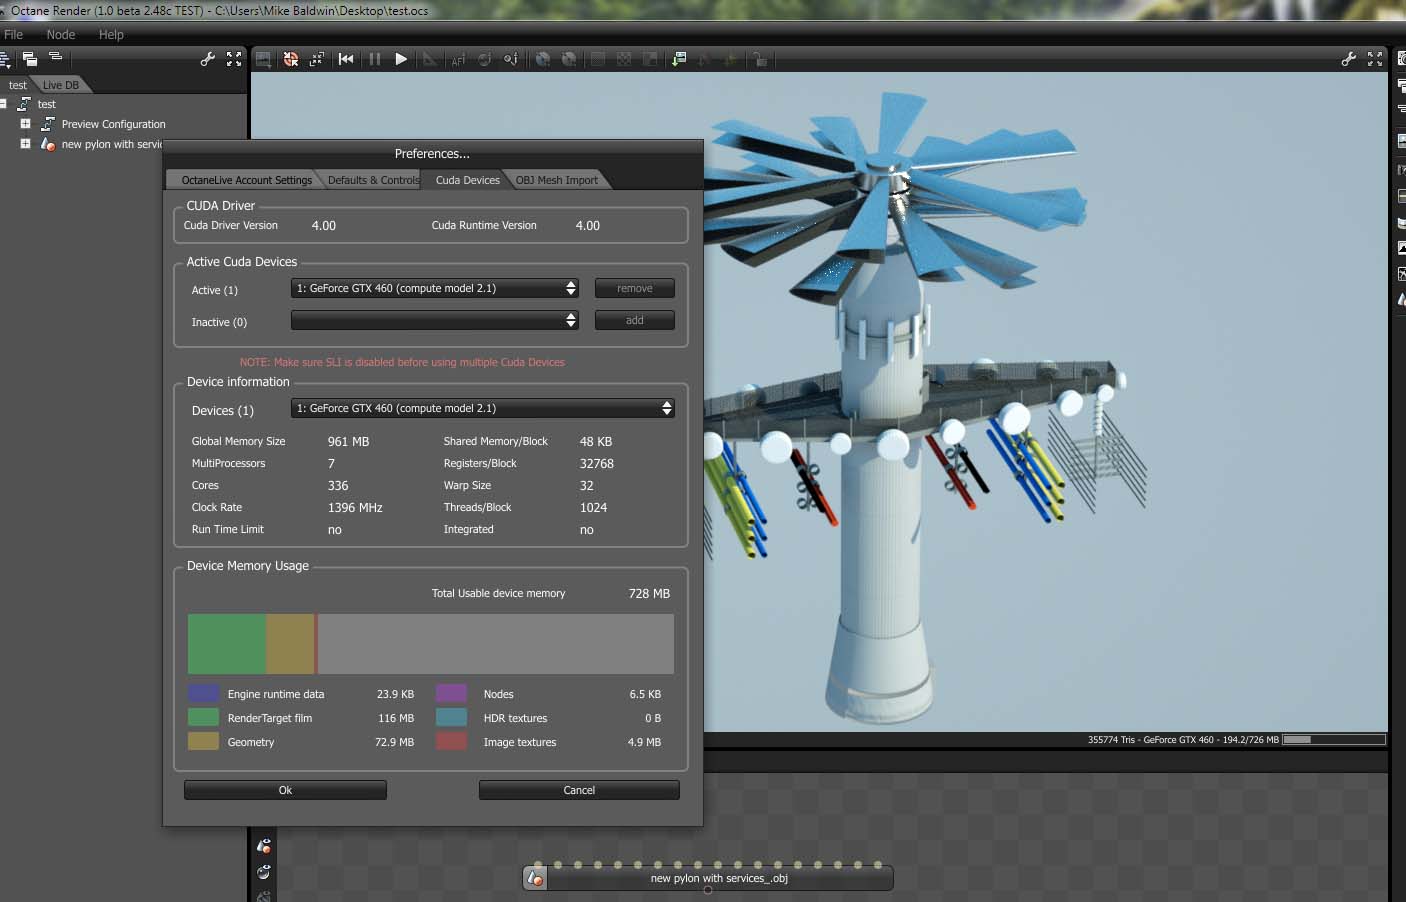The image size is (1406, 902).
Task: Open the File menu
Action: click(14, 34)
